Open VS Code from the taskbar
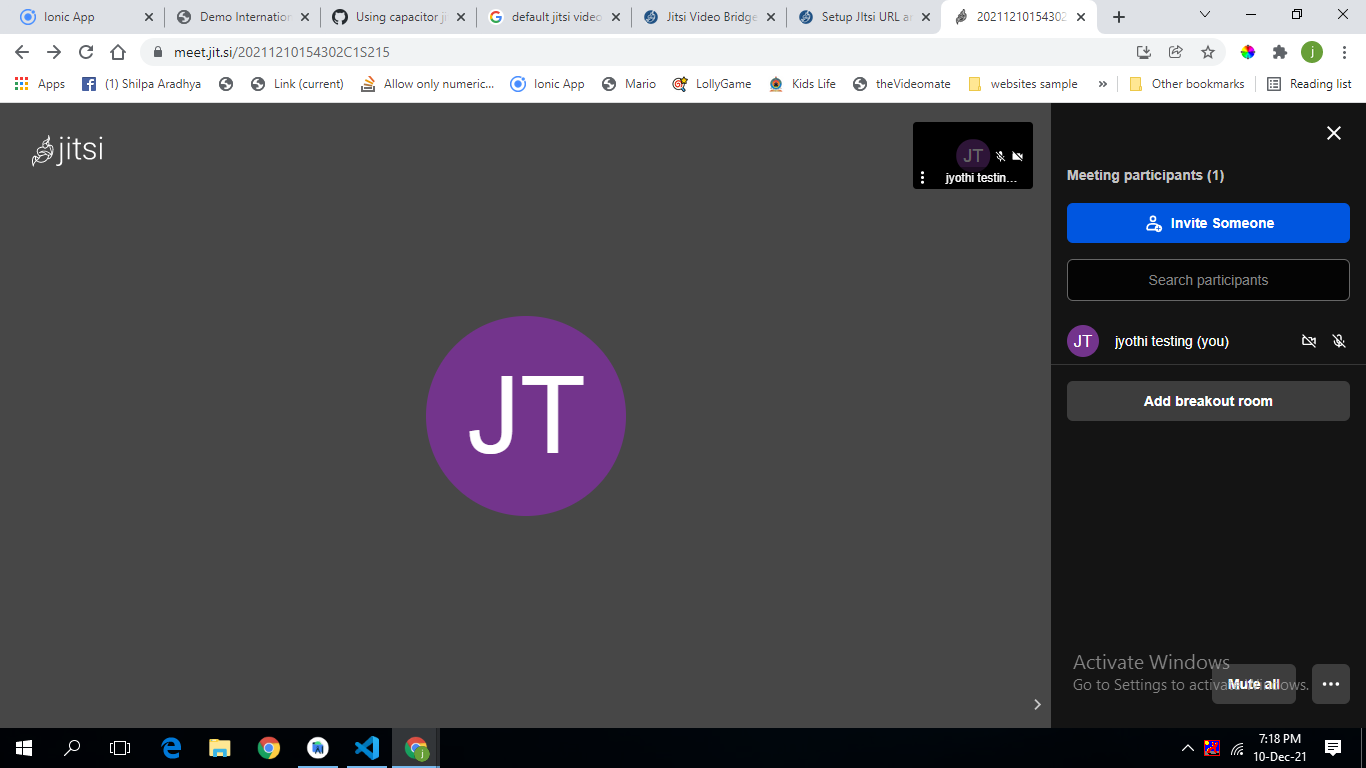Viewport: 1366px width, 768px height. pyautogui.click(x=366, y=747)
